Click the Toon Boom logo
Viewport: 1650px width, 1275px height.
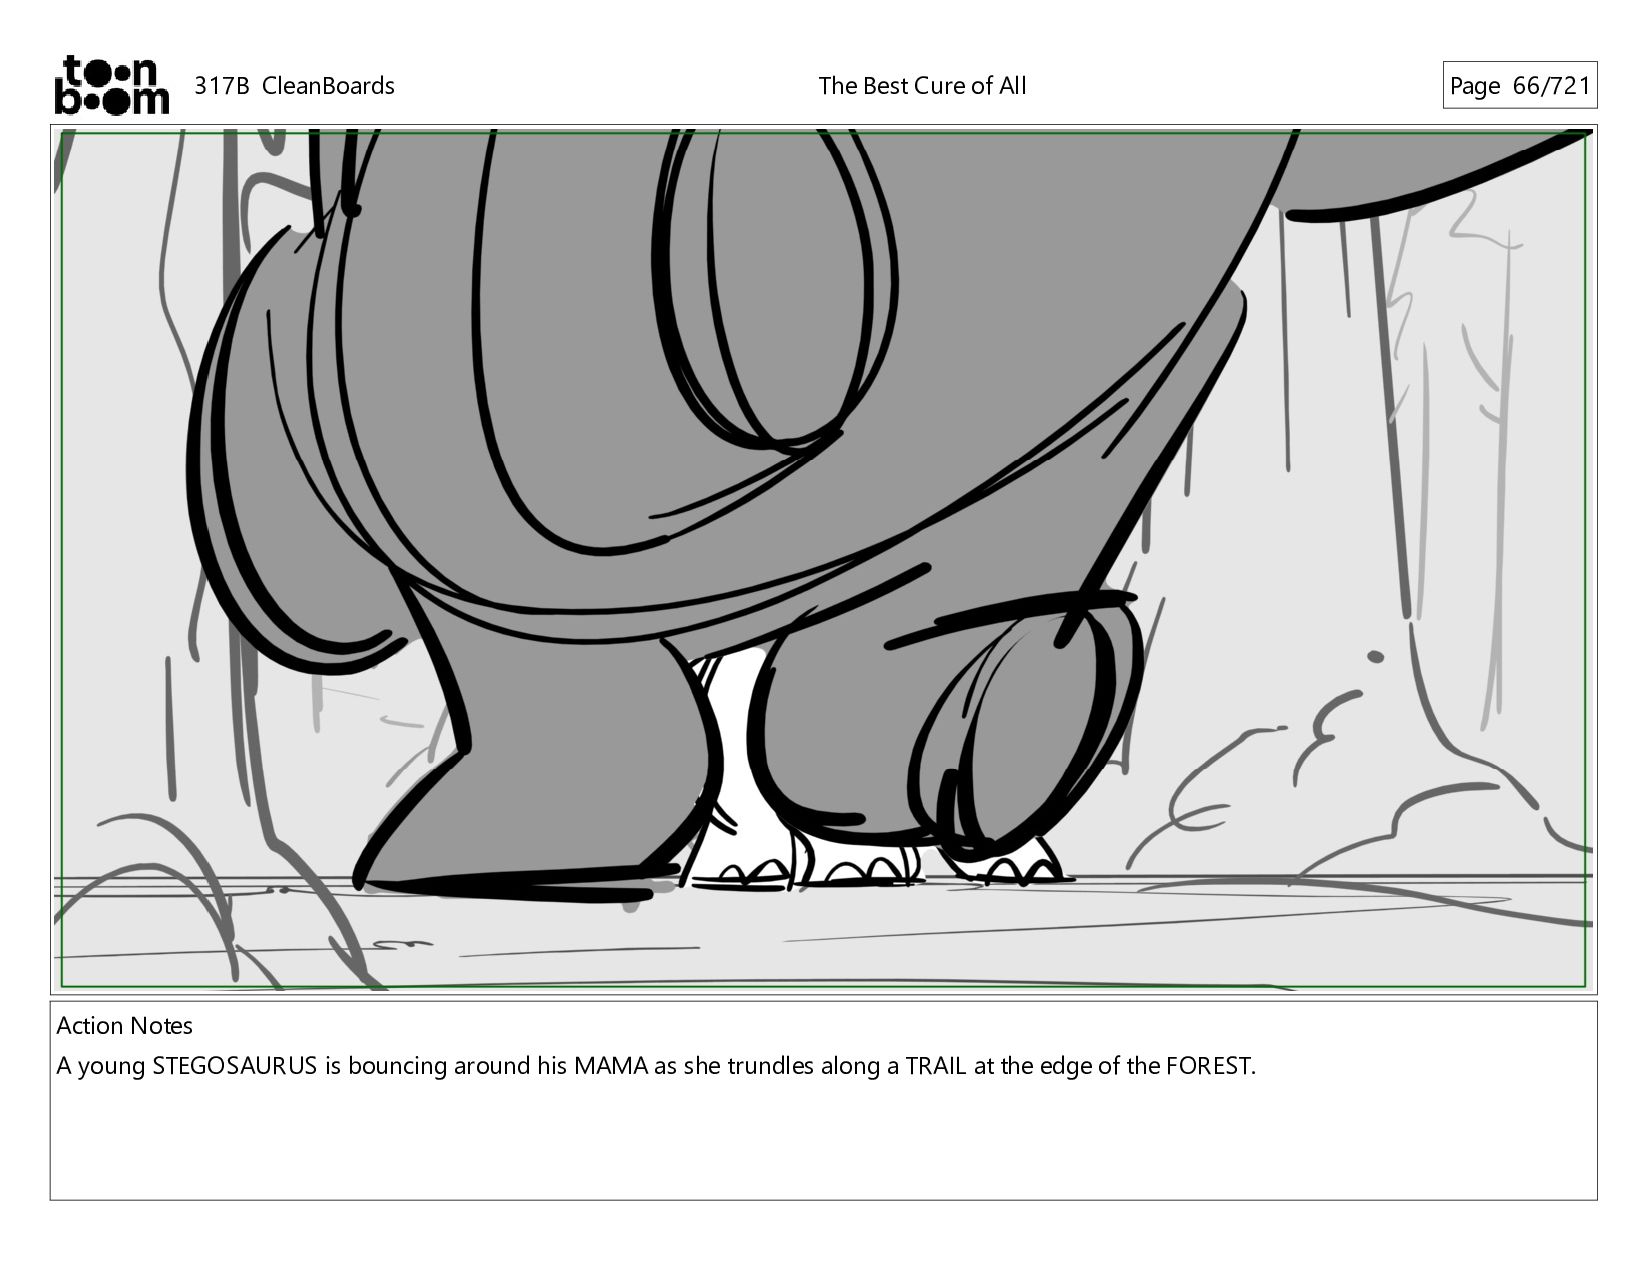click(x=111, y=85)
